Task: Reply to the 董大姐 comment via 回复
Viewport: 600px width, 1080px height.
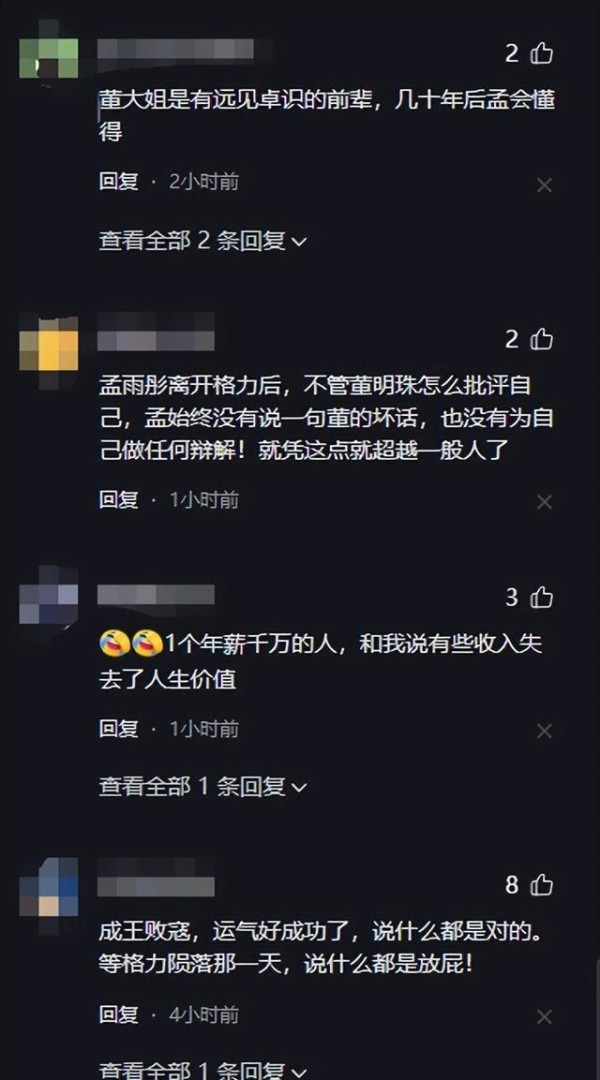Action: (x=118, y=182)
